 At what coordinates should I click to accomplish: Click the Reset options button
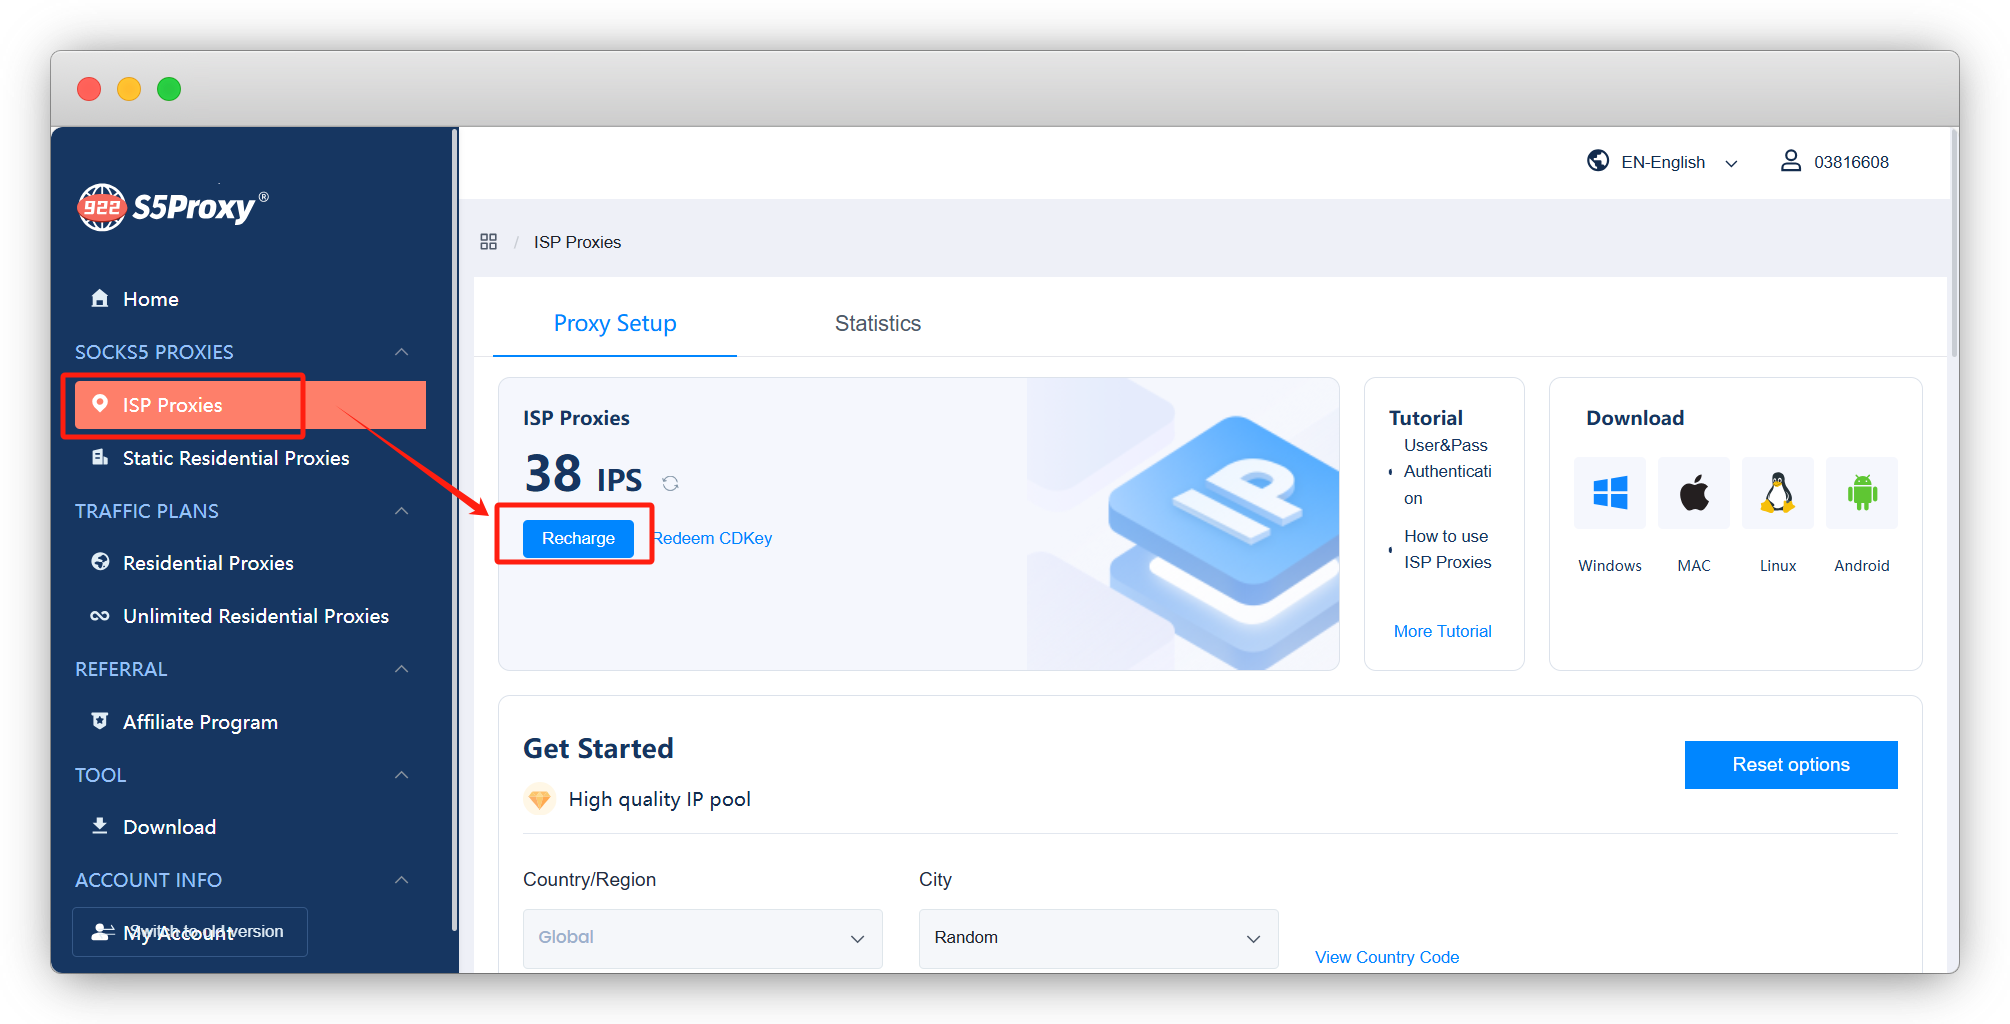tap(1790, 764)
